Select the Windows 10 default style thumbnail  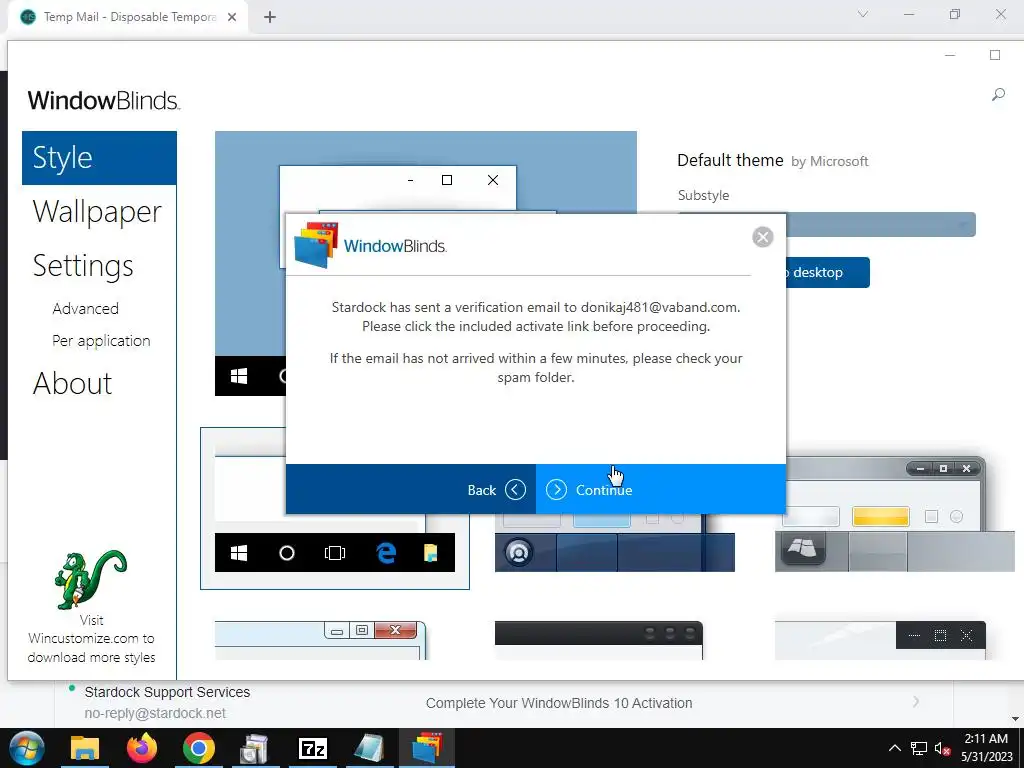tap(334, 508)
